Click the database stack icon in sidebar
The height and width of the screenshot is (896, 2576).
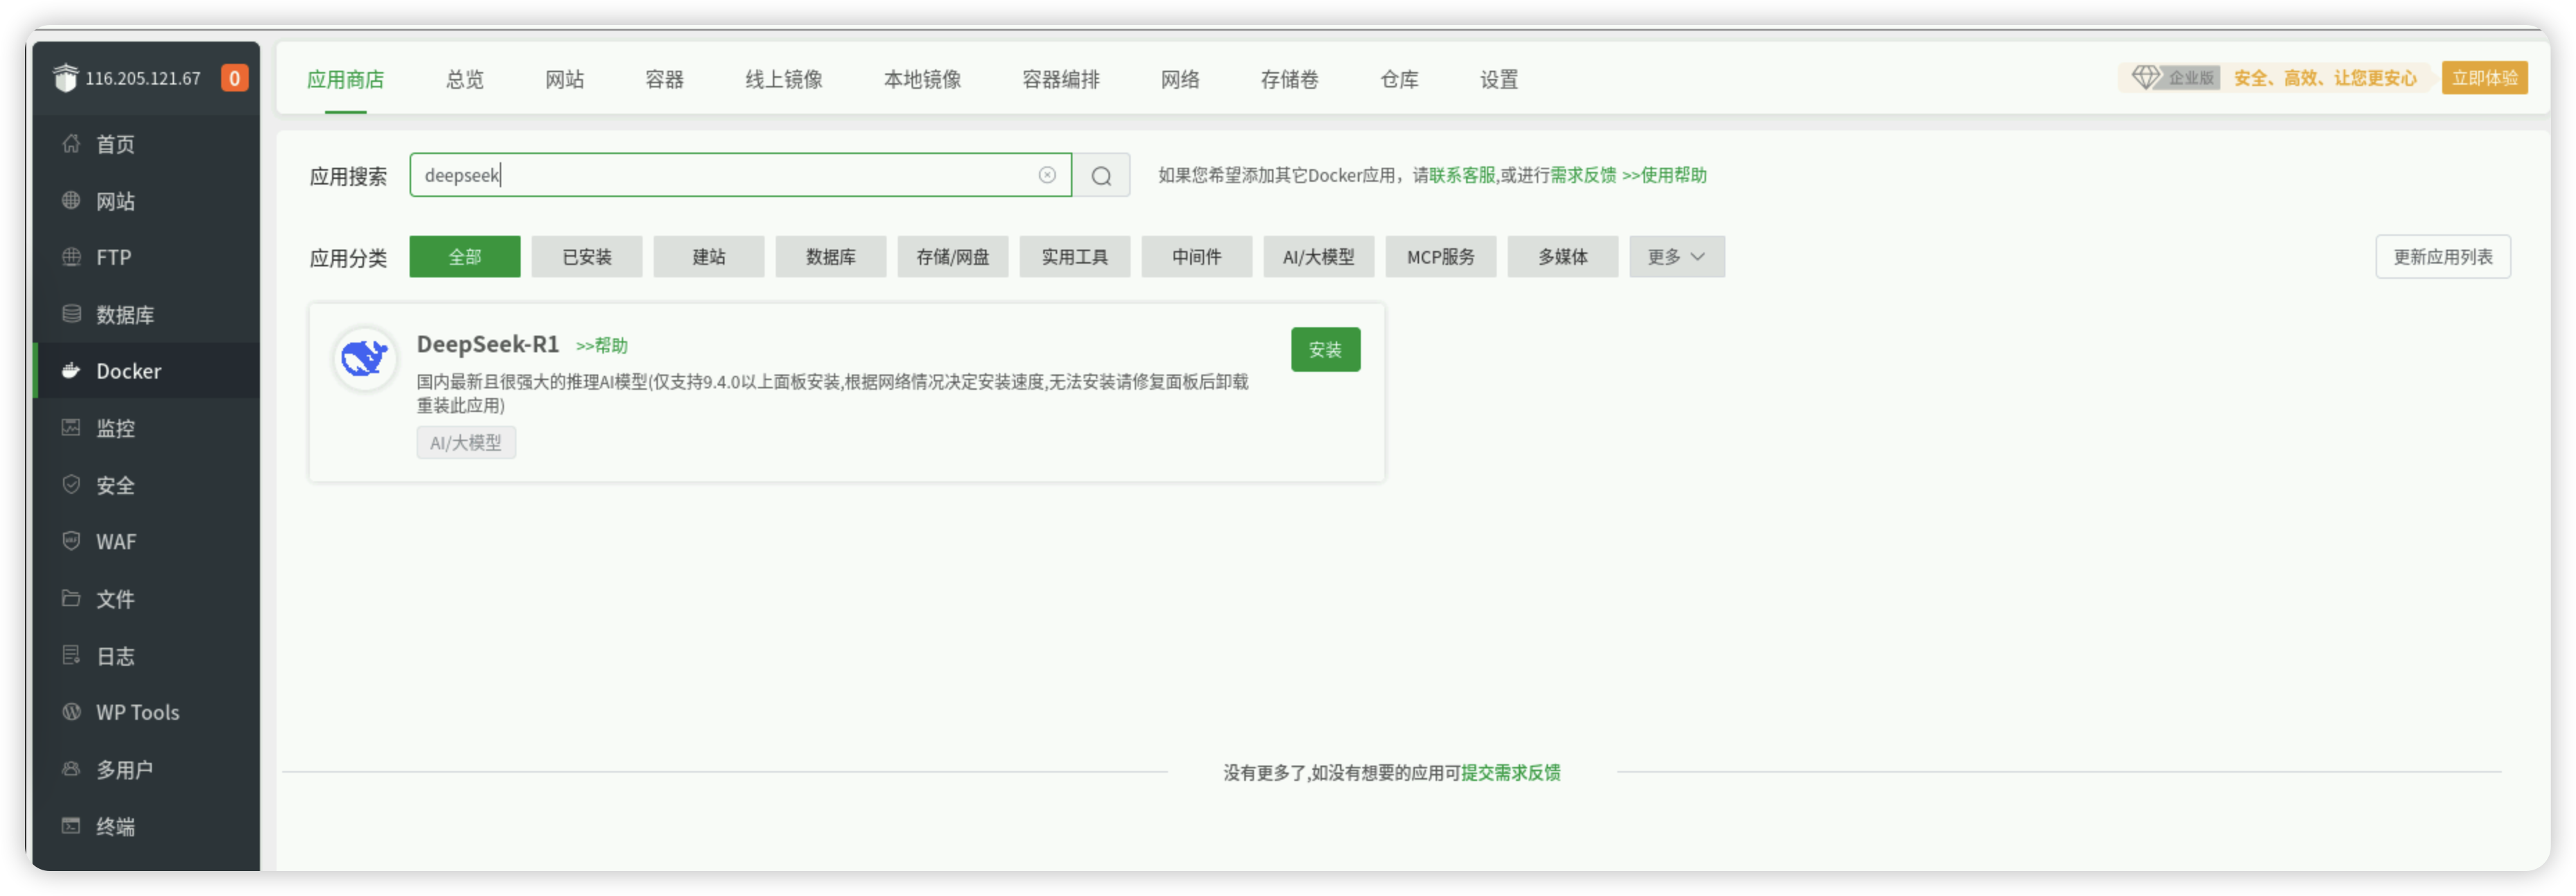point(71,314)
